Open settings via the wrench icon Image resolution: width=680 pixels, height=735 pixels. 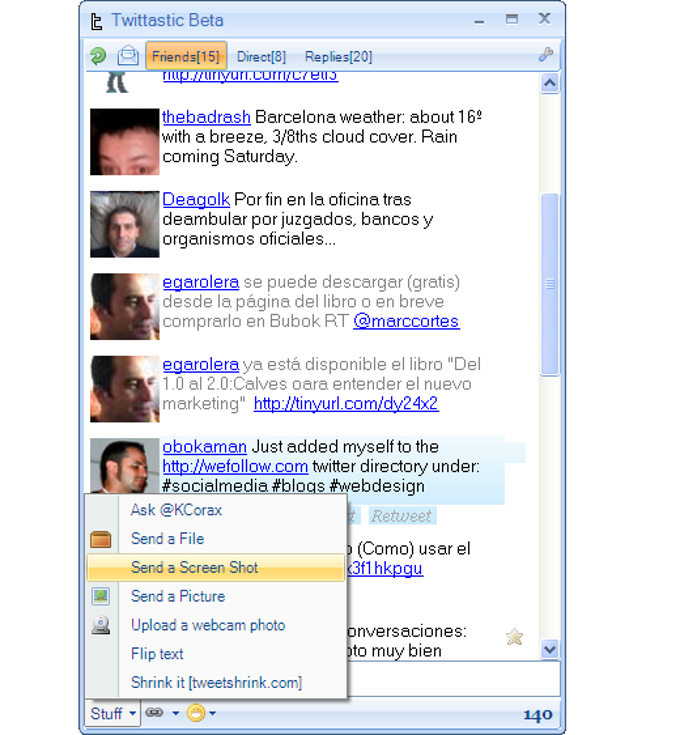coord(545,54)
